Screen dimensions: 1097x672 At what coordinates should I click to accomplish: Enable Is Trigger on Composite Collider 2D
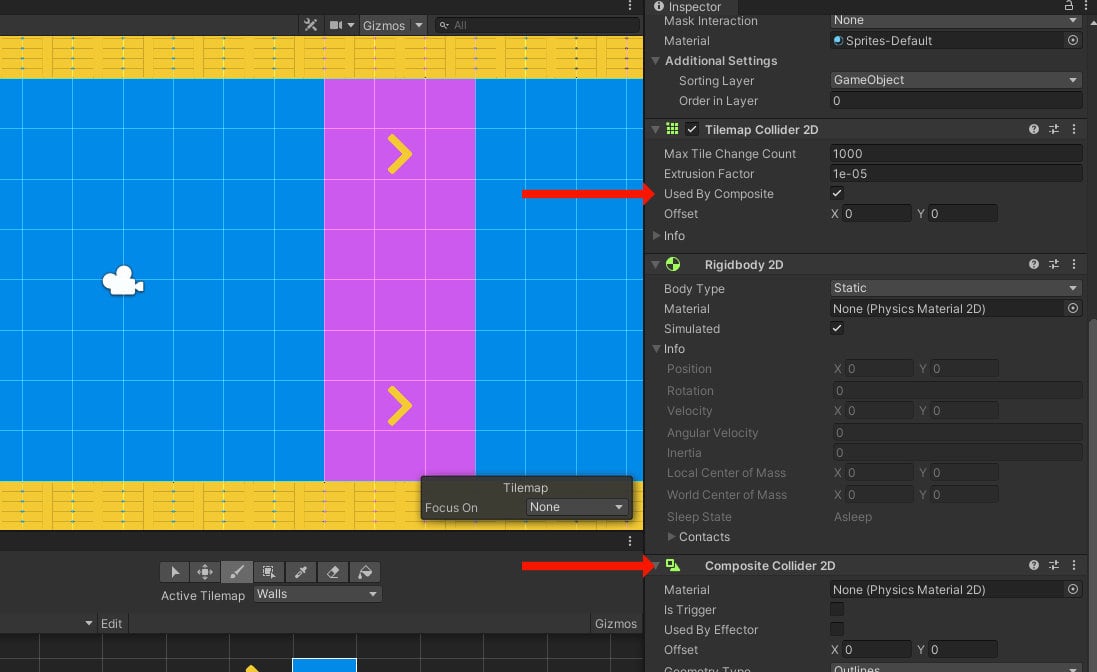tap(837, 609)
